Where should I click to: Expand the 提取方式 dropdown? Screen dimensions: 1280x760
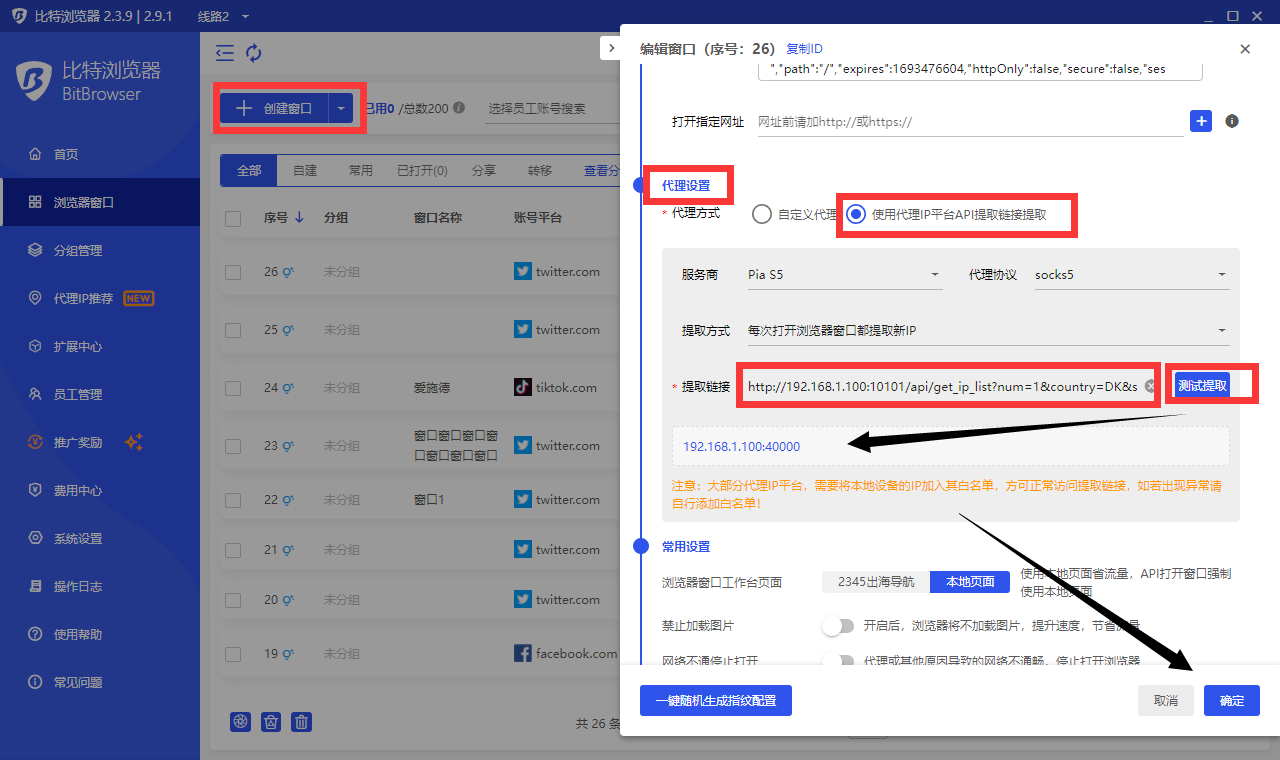tap(987, 331)
